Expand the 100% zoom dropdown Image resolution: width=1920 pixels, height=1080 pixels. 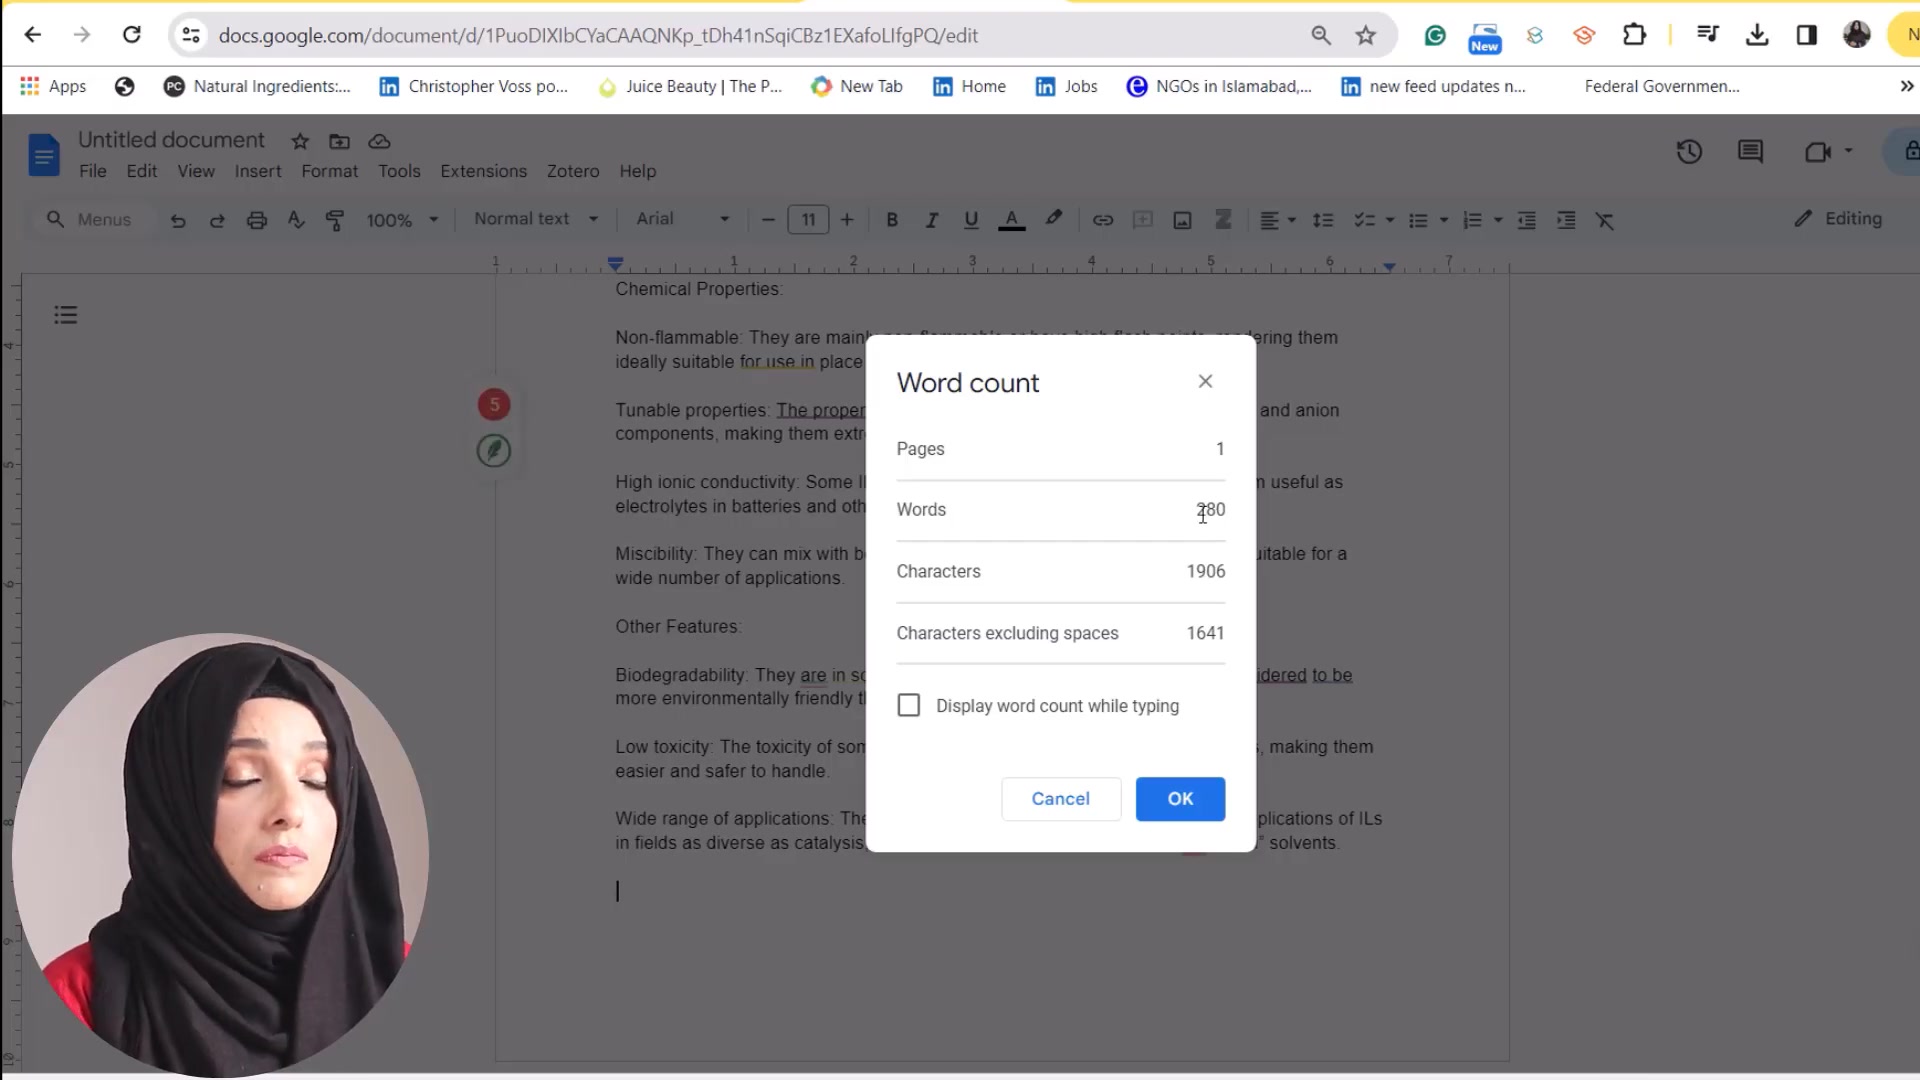coord(402,220)
